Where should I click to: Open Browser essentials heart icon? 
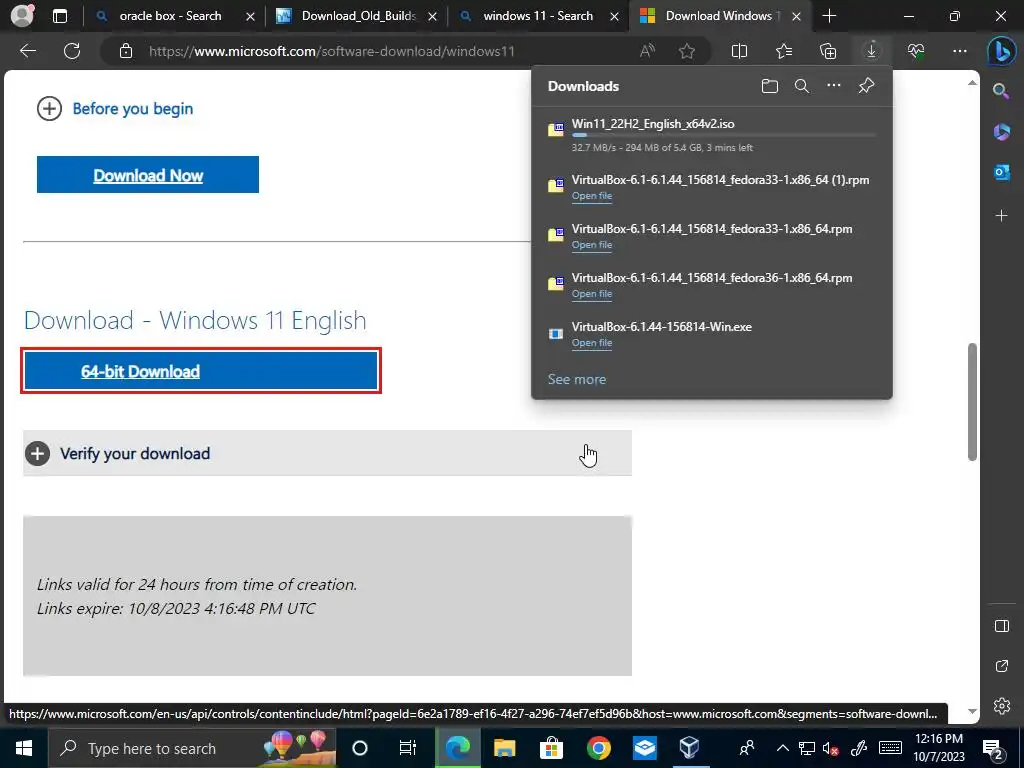tap(916, 51)
